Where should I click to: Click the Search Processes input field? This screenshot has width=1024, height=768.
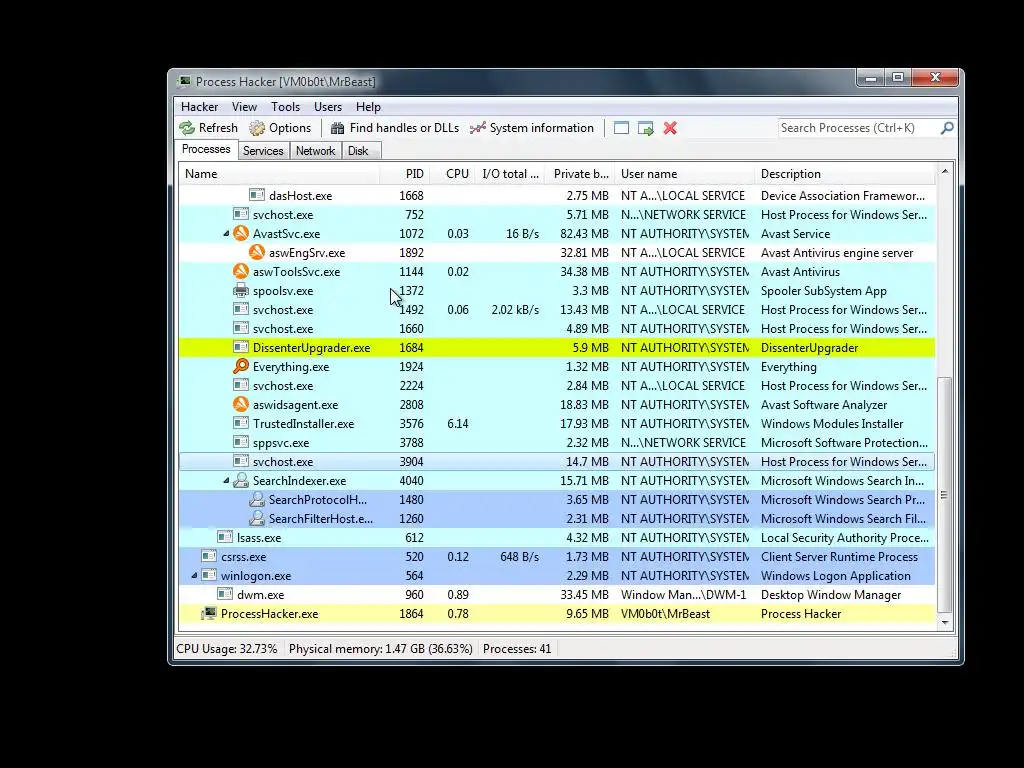[859, 128]
